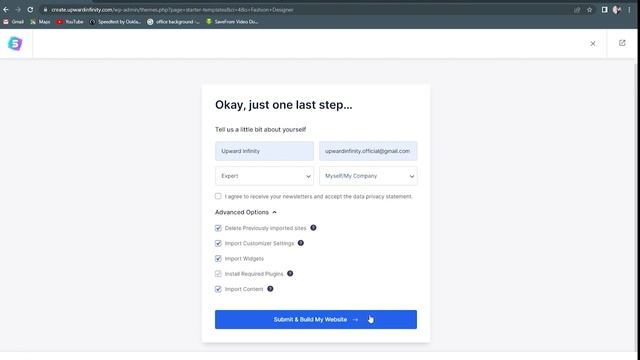The width and height of the screenshot is (640, 360).
Task: Open the Maps bookmark
Action: (x=40, y=22)
